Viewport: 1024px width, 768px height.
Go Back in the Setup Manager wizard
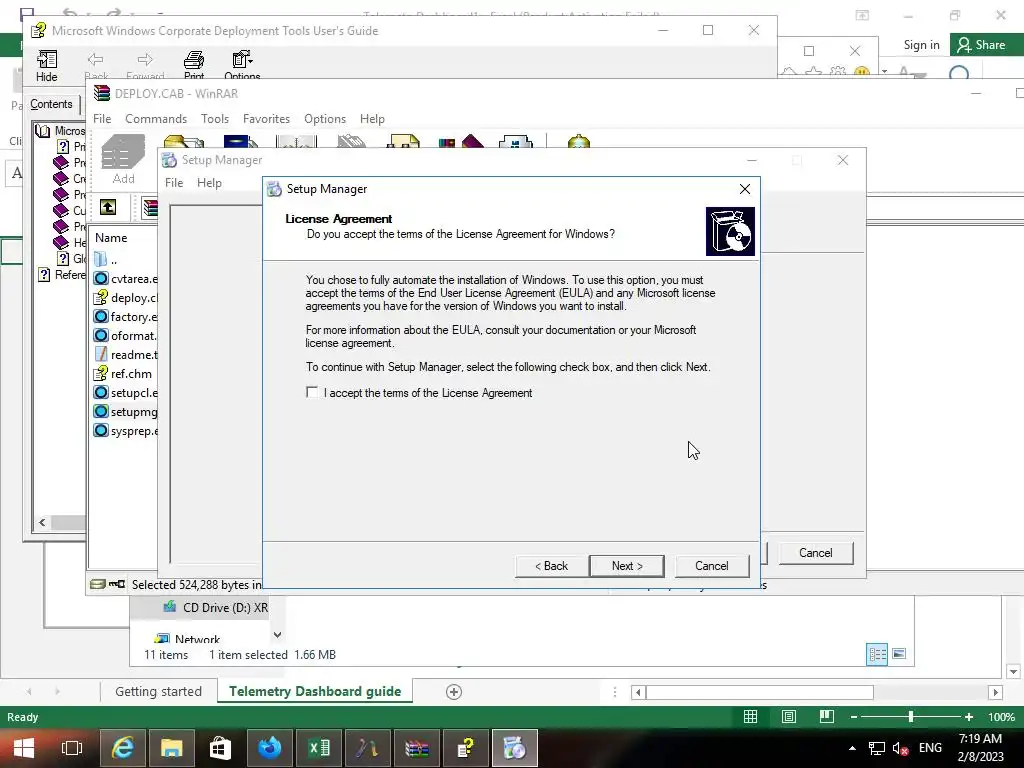(x=552, y=566)
